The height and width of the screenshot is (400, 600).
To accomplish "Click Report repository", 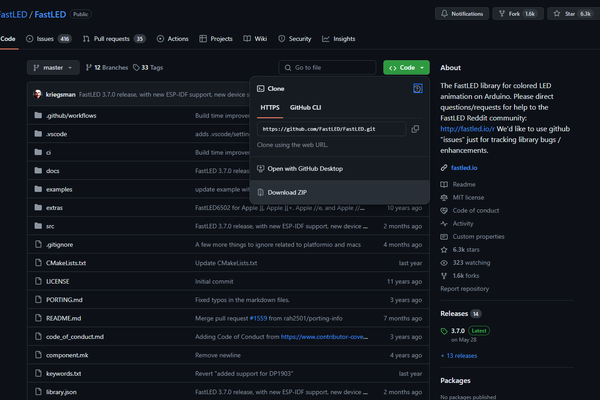I will tap(465, 289).
